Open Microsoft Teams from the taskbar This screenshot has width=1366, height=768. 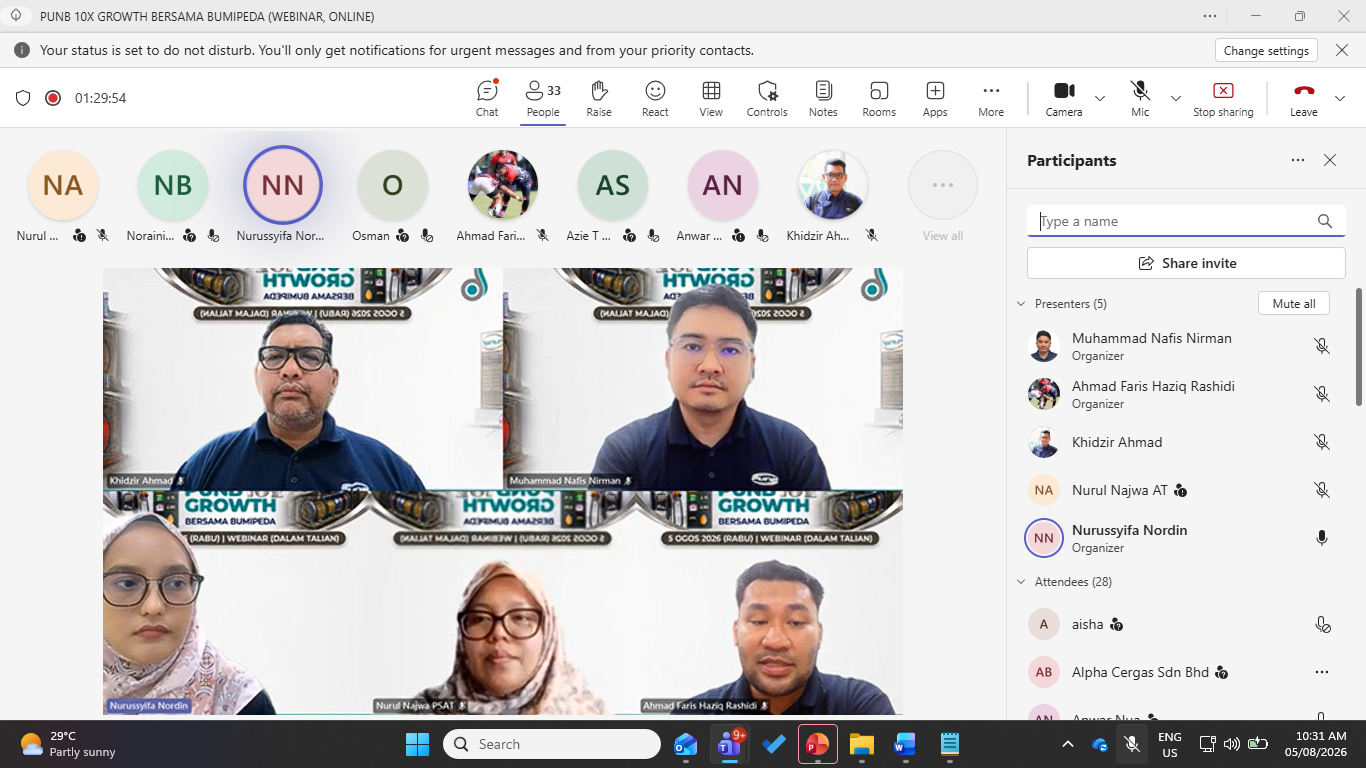(x=729, y=744)
